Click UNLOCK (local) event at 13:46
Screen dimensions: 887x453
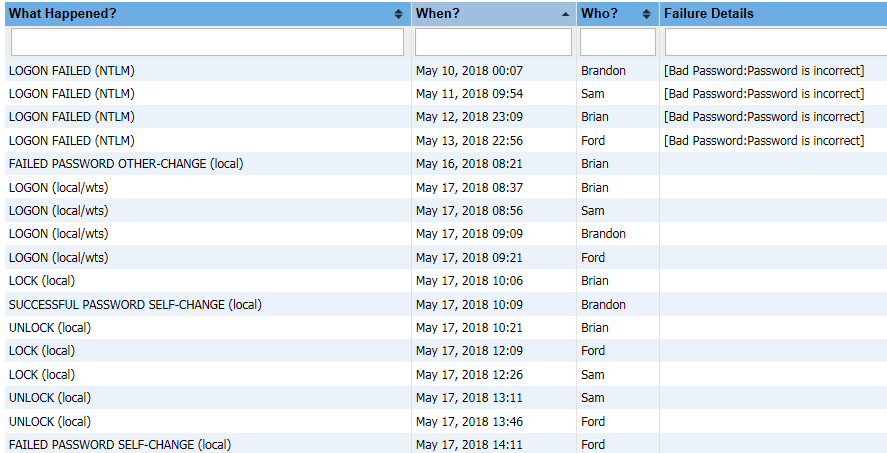(50, 422)
